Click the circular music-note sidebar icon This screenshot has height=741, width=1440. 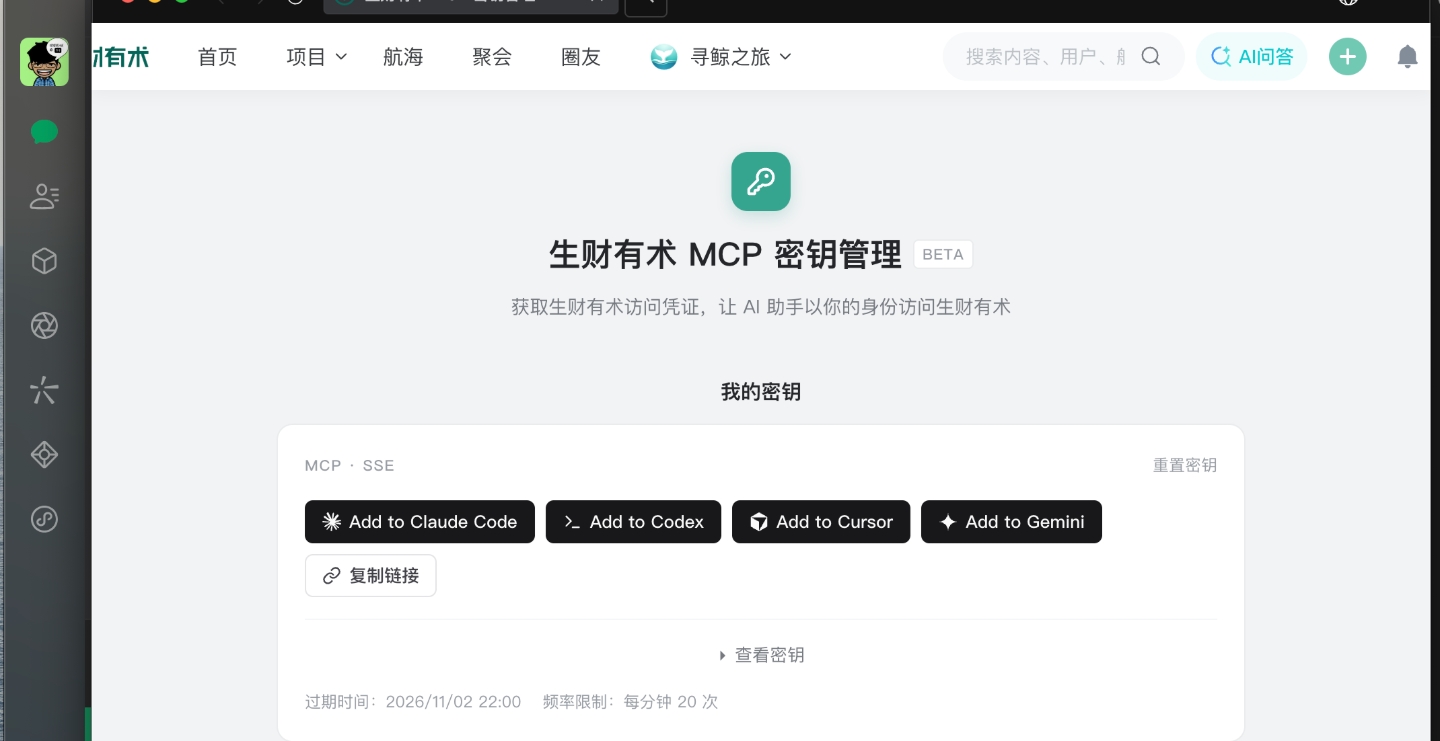pos(44,519)
